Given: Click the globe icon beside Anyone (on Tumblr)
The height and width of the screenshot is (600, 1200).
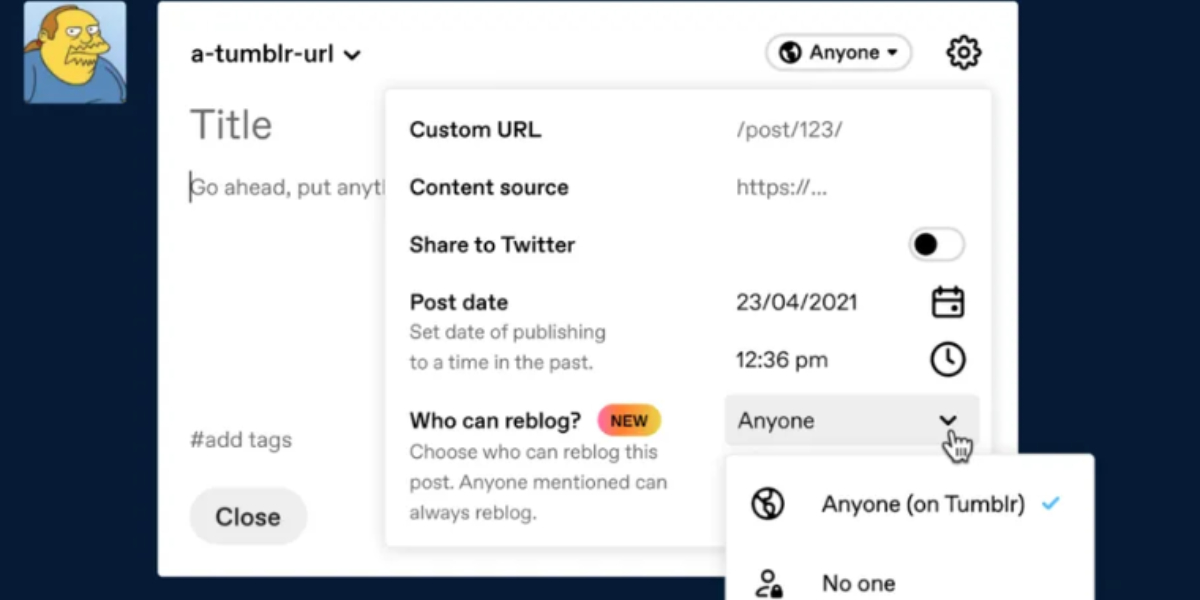Looking at the screenshot, I should 768,505.
